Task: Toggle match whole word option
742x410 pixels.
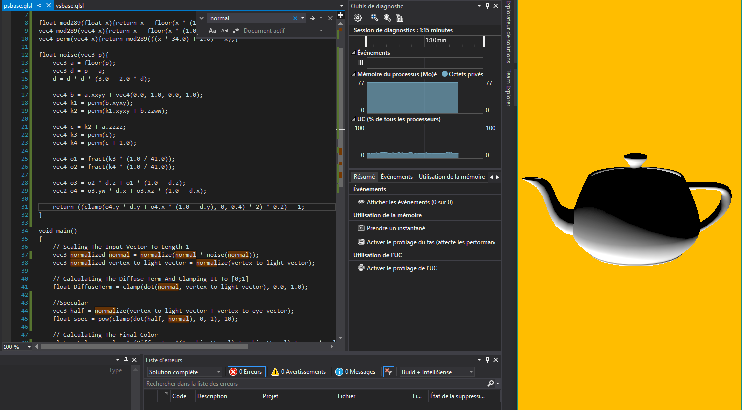Action: 224,31
